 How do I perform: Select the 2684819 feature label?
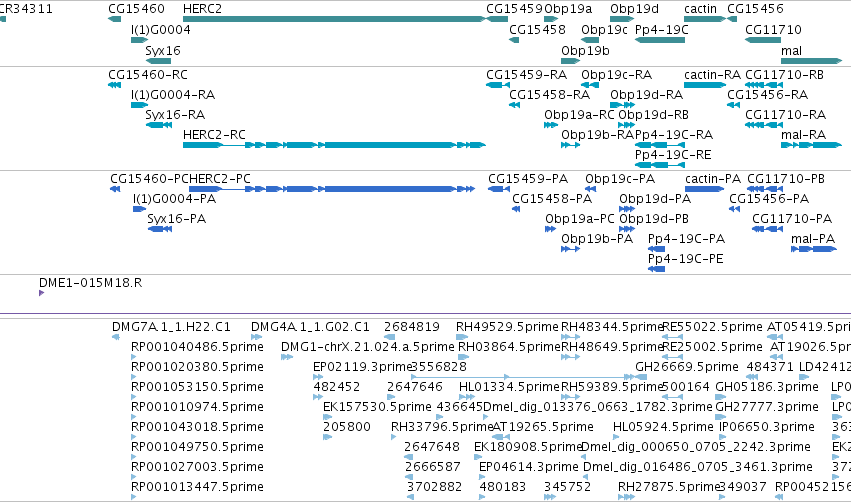(x=412, y=327)
